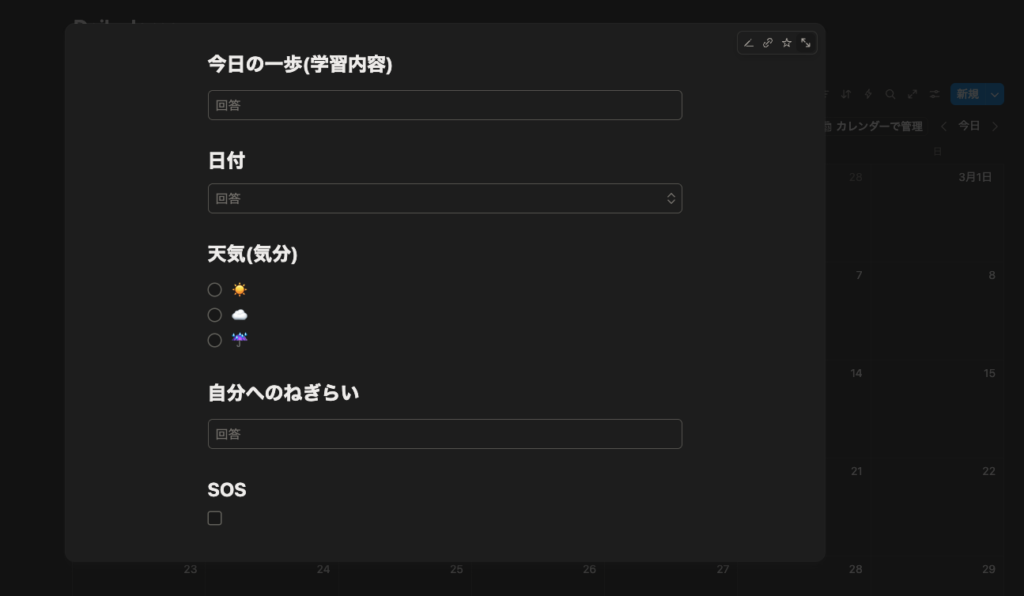The image size is (1024, 596).
Task: Click the automations lightning icon
Action: tap(868, 94)
